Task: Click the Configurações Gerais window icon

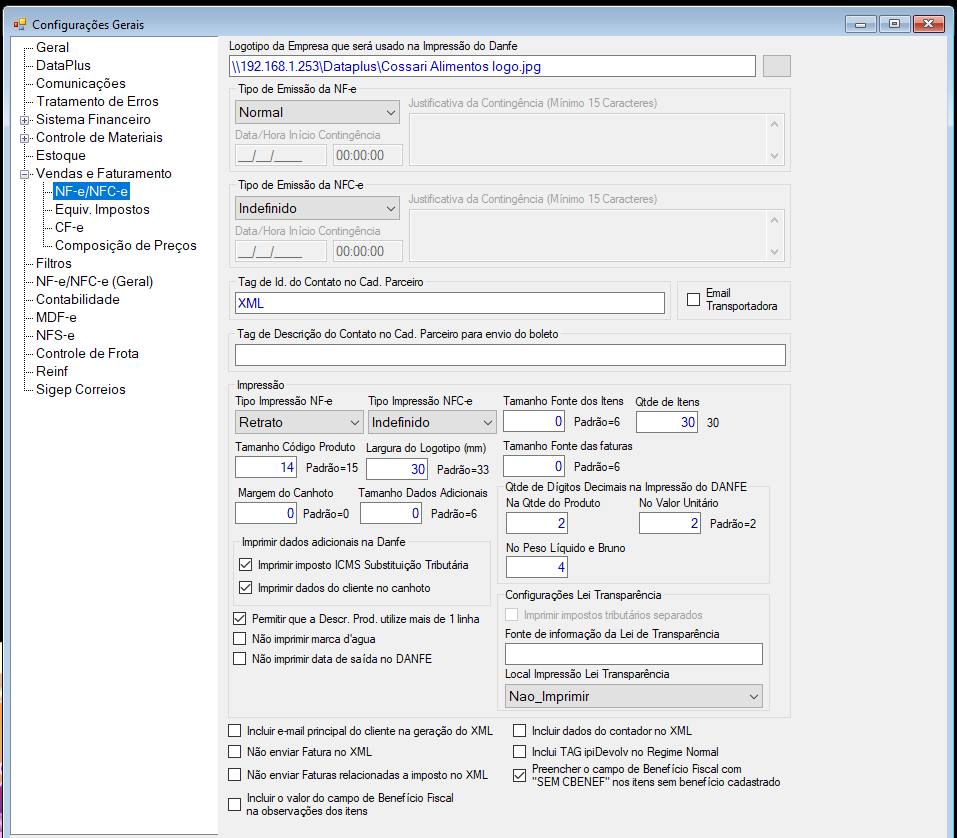Action: 20,24
